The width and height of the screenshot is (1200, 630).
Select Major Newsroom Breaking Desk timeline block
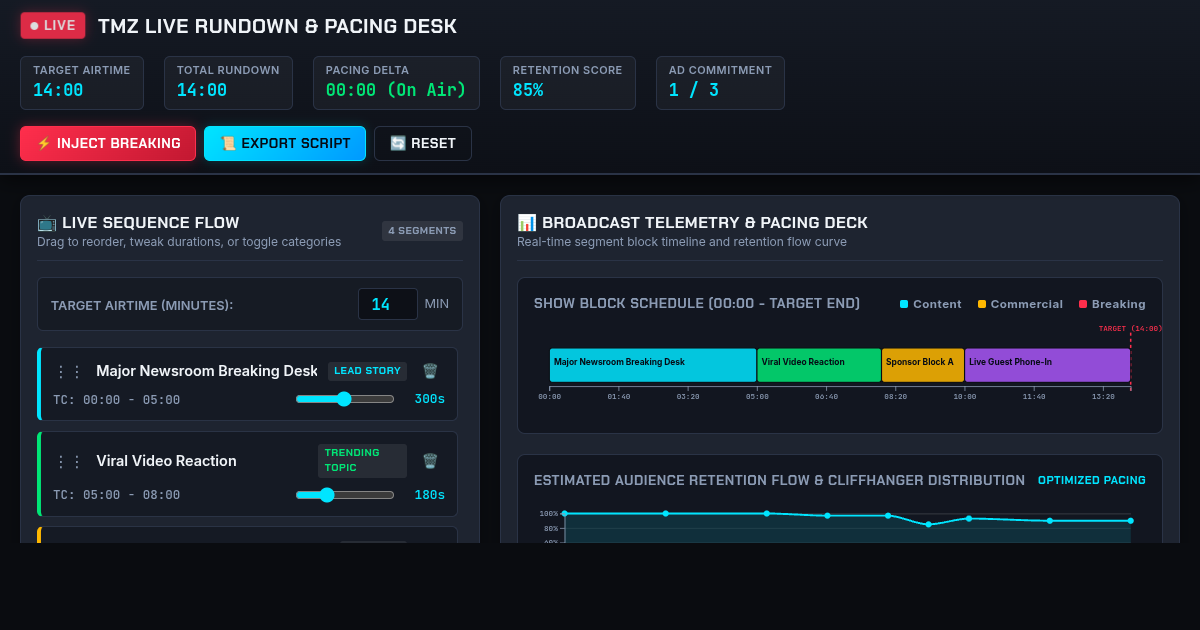coord(653,365)
